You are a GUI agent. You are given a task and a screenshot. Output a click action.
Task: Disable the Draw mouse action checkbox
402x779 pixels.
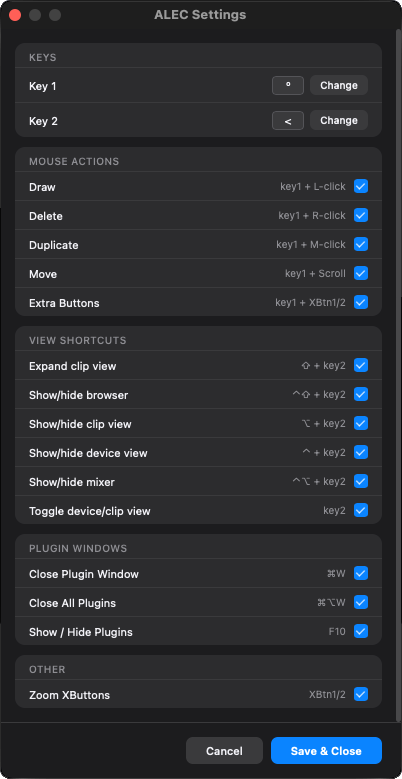tap(361, 187)
